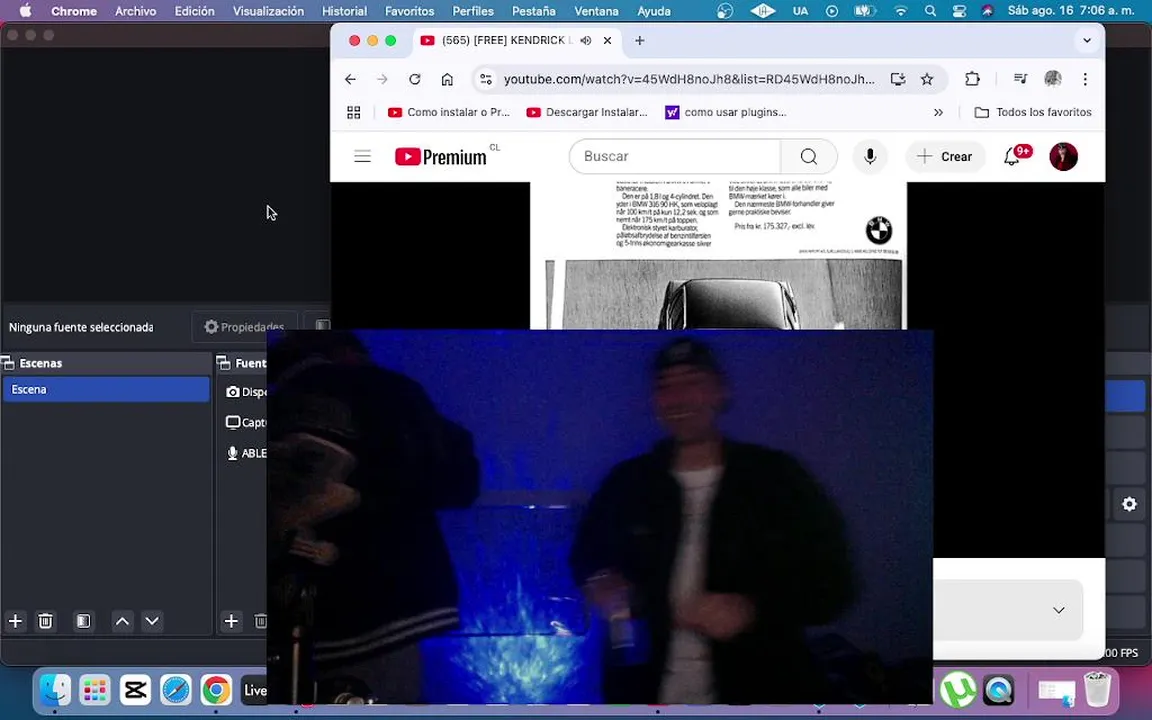Click the install app icon in address bar
The height and width of the screenshot is (720, 1152).
click(x=898, y=79)
